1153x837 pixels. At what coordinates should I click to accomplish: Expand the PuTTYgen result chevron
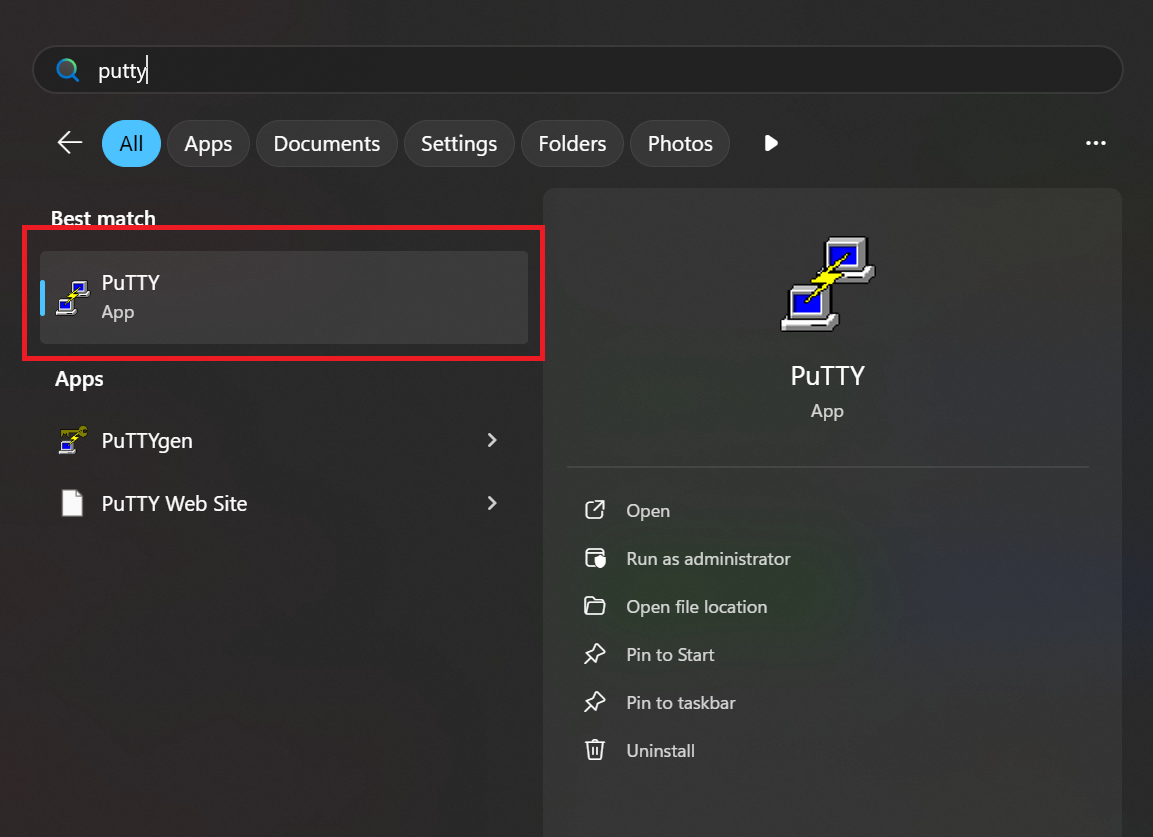tap(491, 440)
